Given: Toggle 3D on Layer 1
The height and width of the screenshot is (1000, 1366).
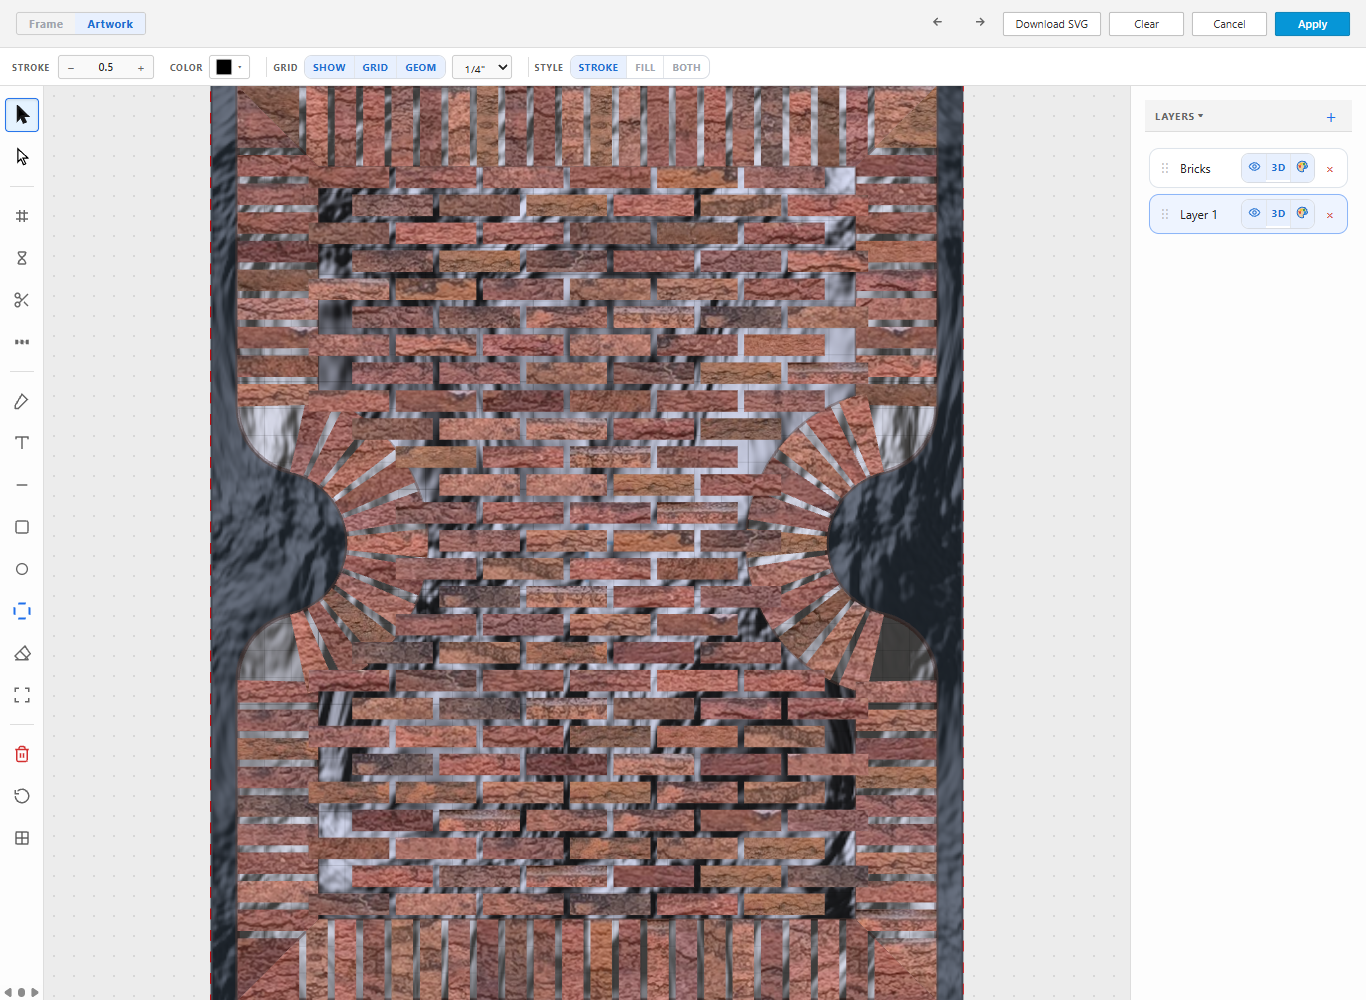Looking at the screenshot, I should coord(1278,213).
